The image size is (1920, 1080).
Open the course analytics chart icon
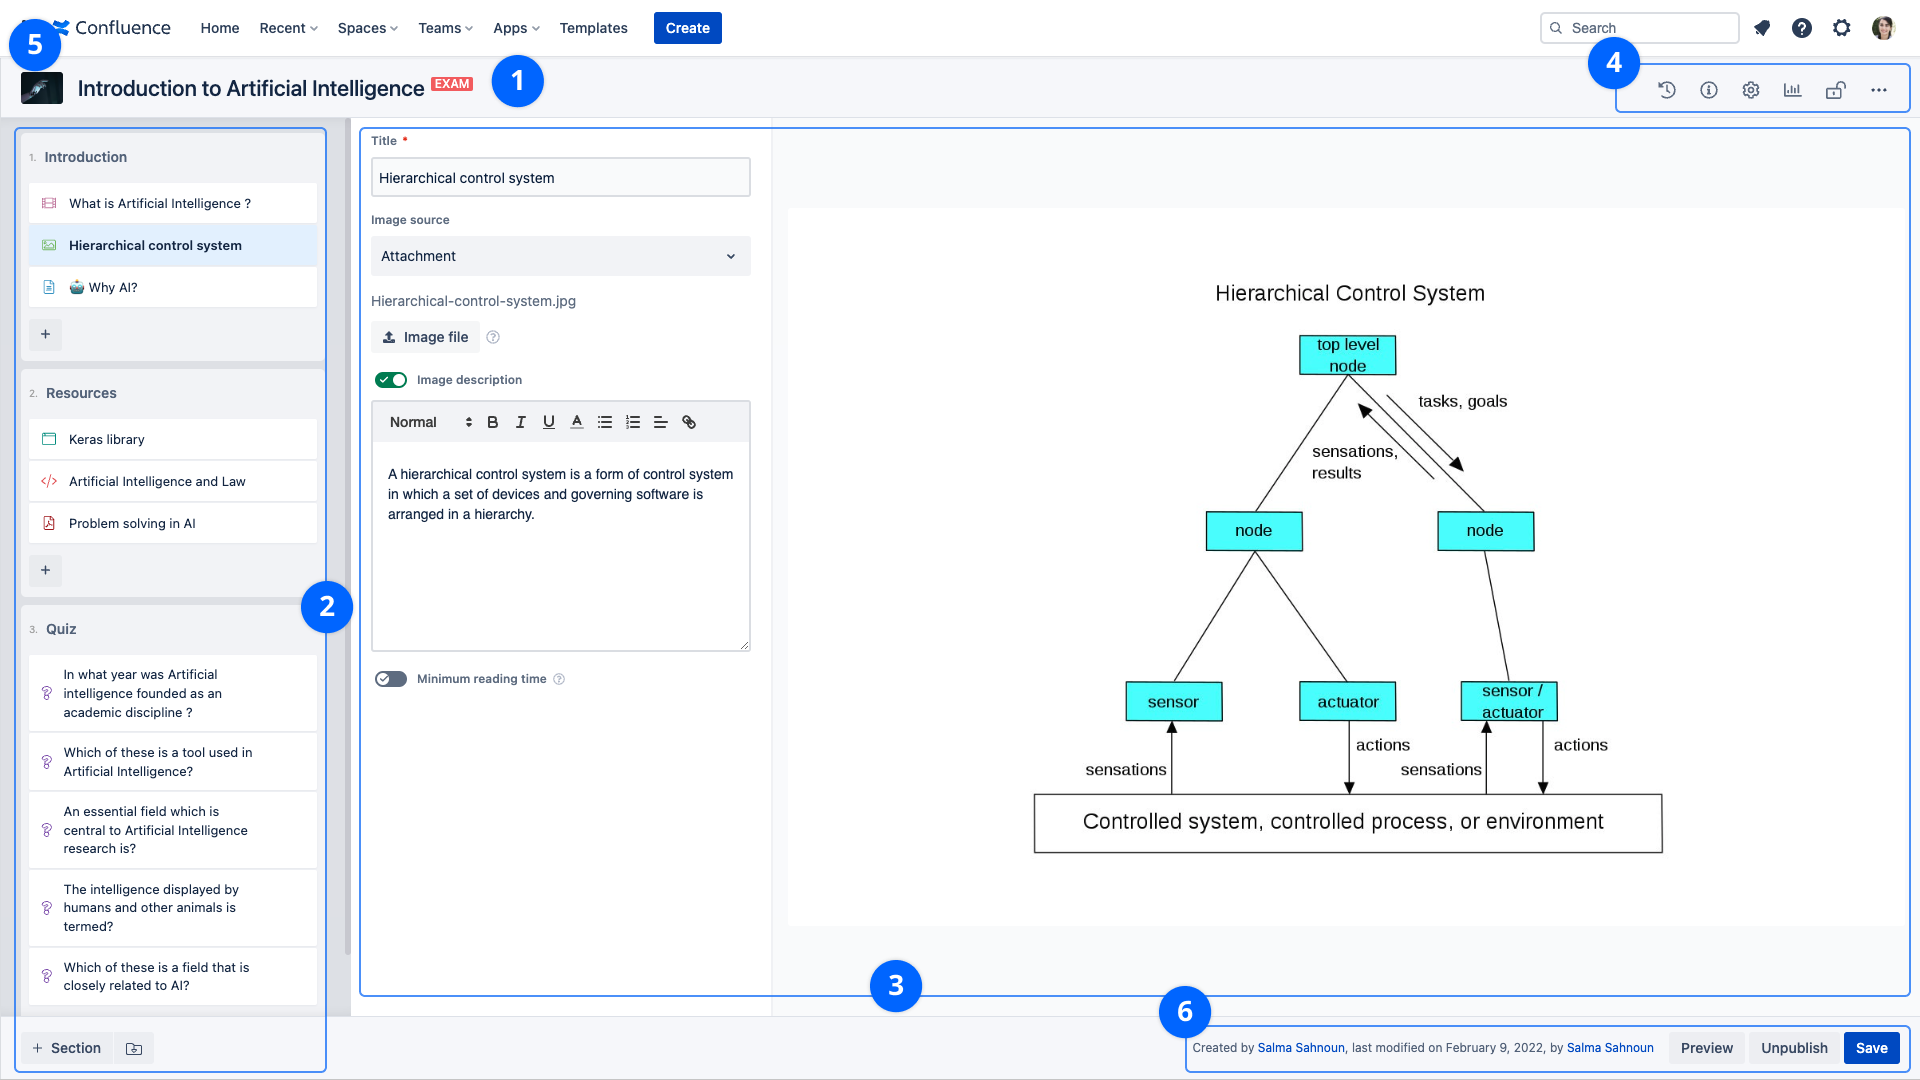(1793, 90)
